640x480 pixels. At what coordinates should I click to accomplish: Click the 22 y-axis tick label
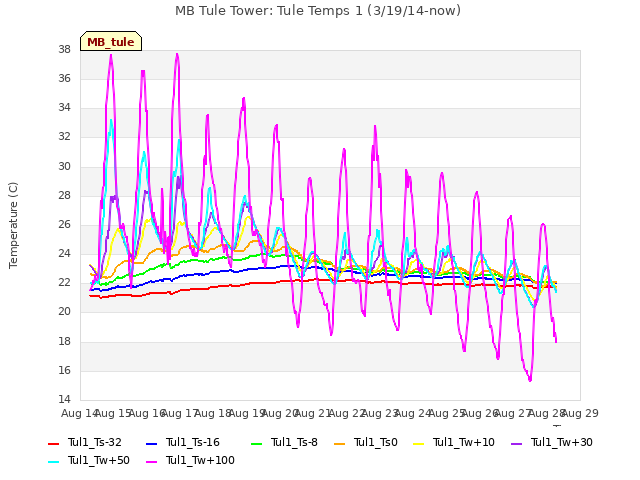(64, 282)
